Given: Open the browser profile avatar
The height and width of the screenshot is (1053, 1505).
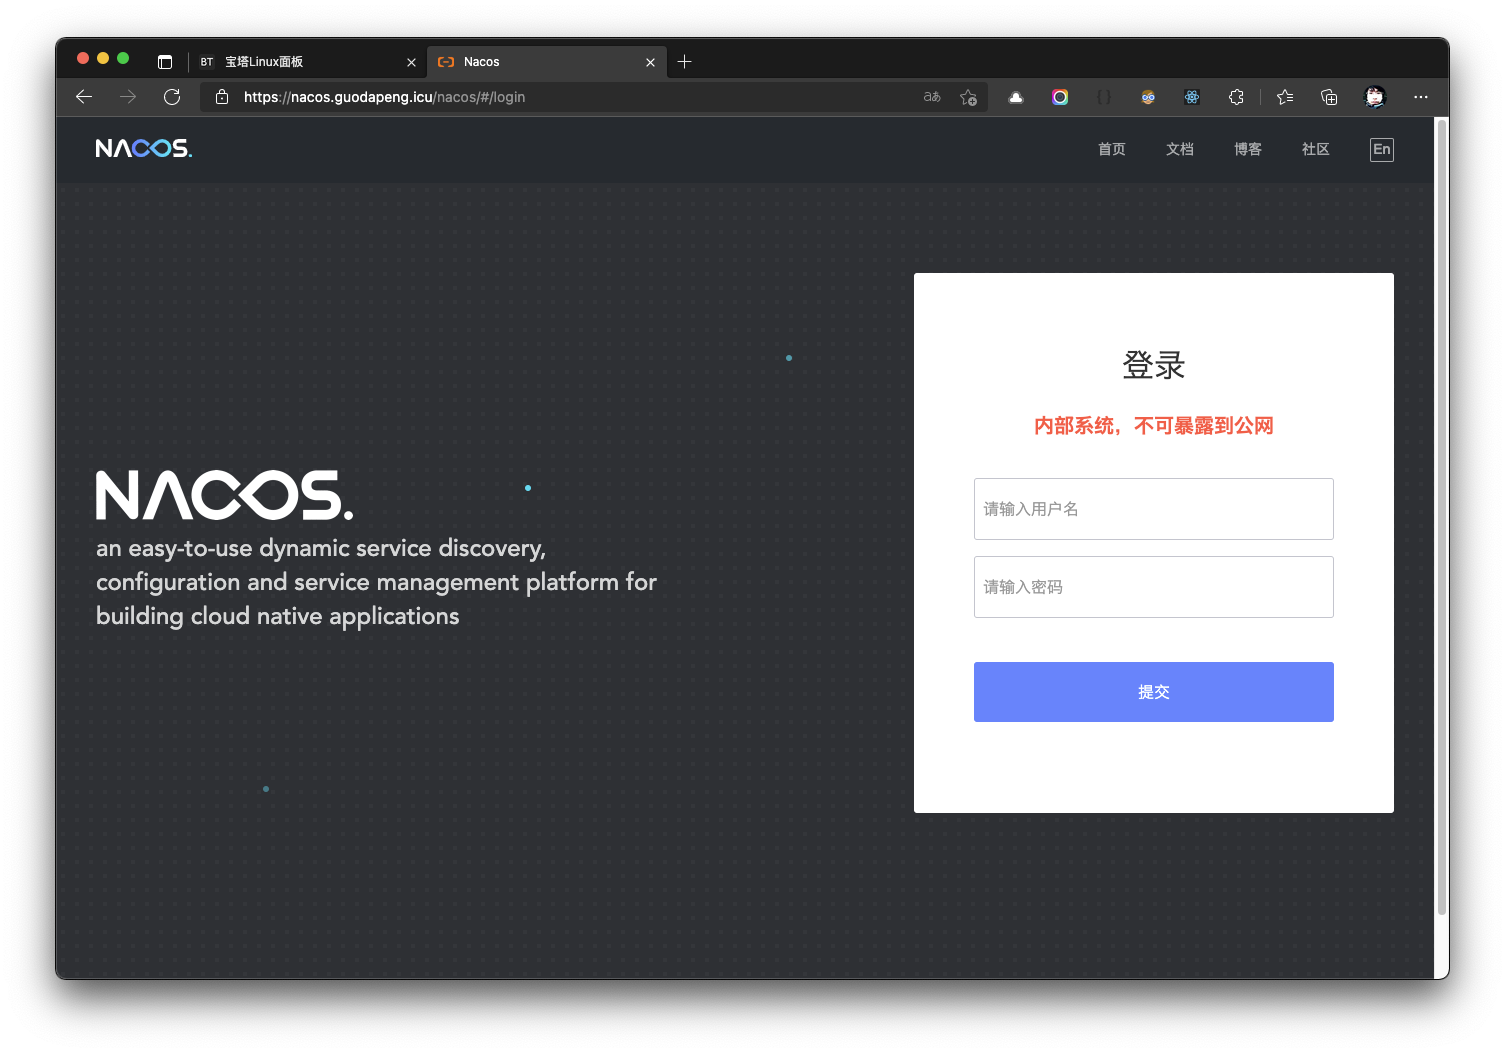Looking at the screenshot, I should point(1375,97).
